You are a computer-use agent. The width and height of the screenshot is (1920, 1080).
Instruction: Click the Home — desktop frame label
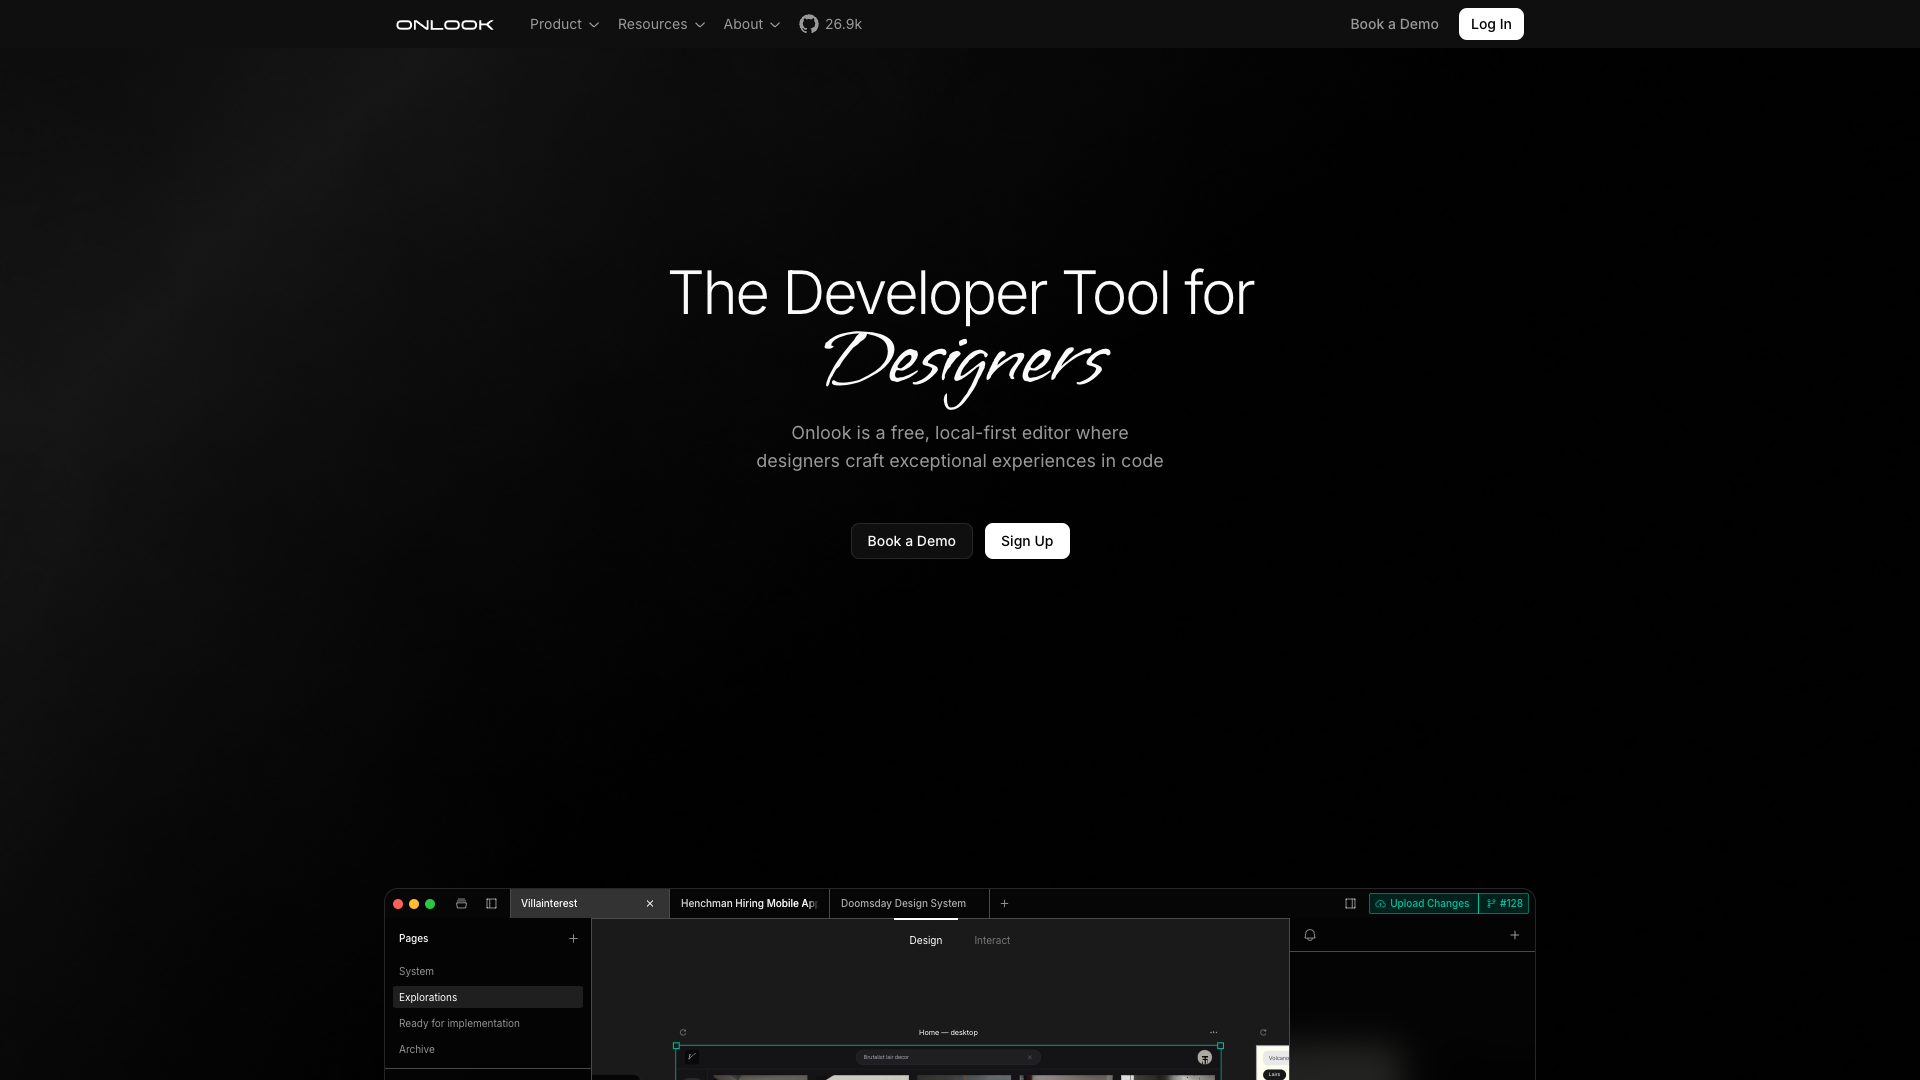(x=948, y=1033)
